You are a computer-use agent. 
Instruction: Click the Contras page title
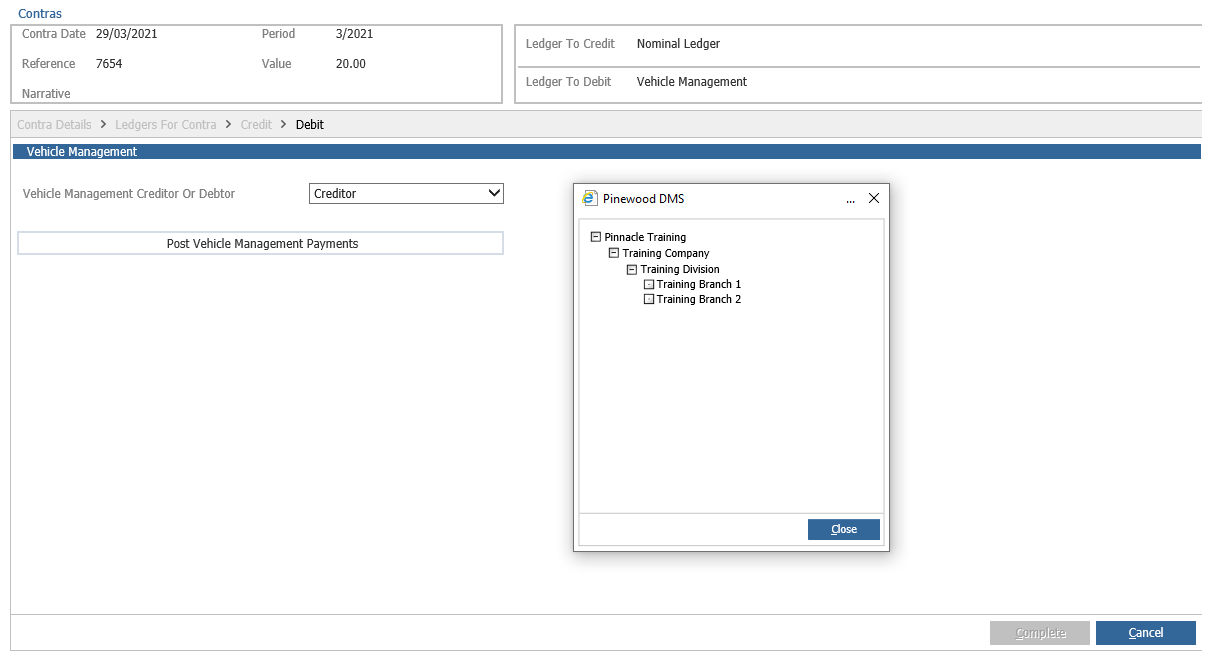pos(40,14)
